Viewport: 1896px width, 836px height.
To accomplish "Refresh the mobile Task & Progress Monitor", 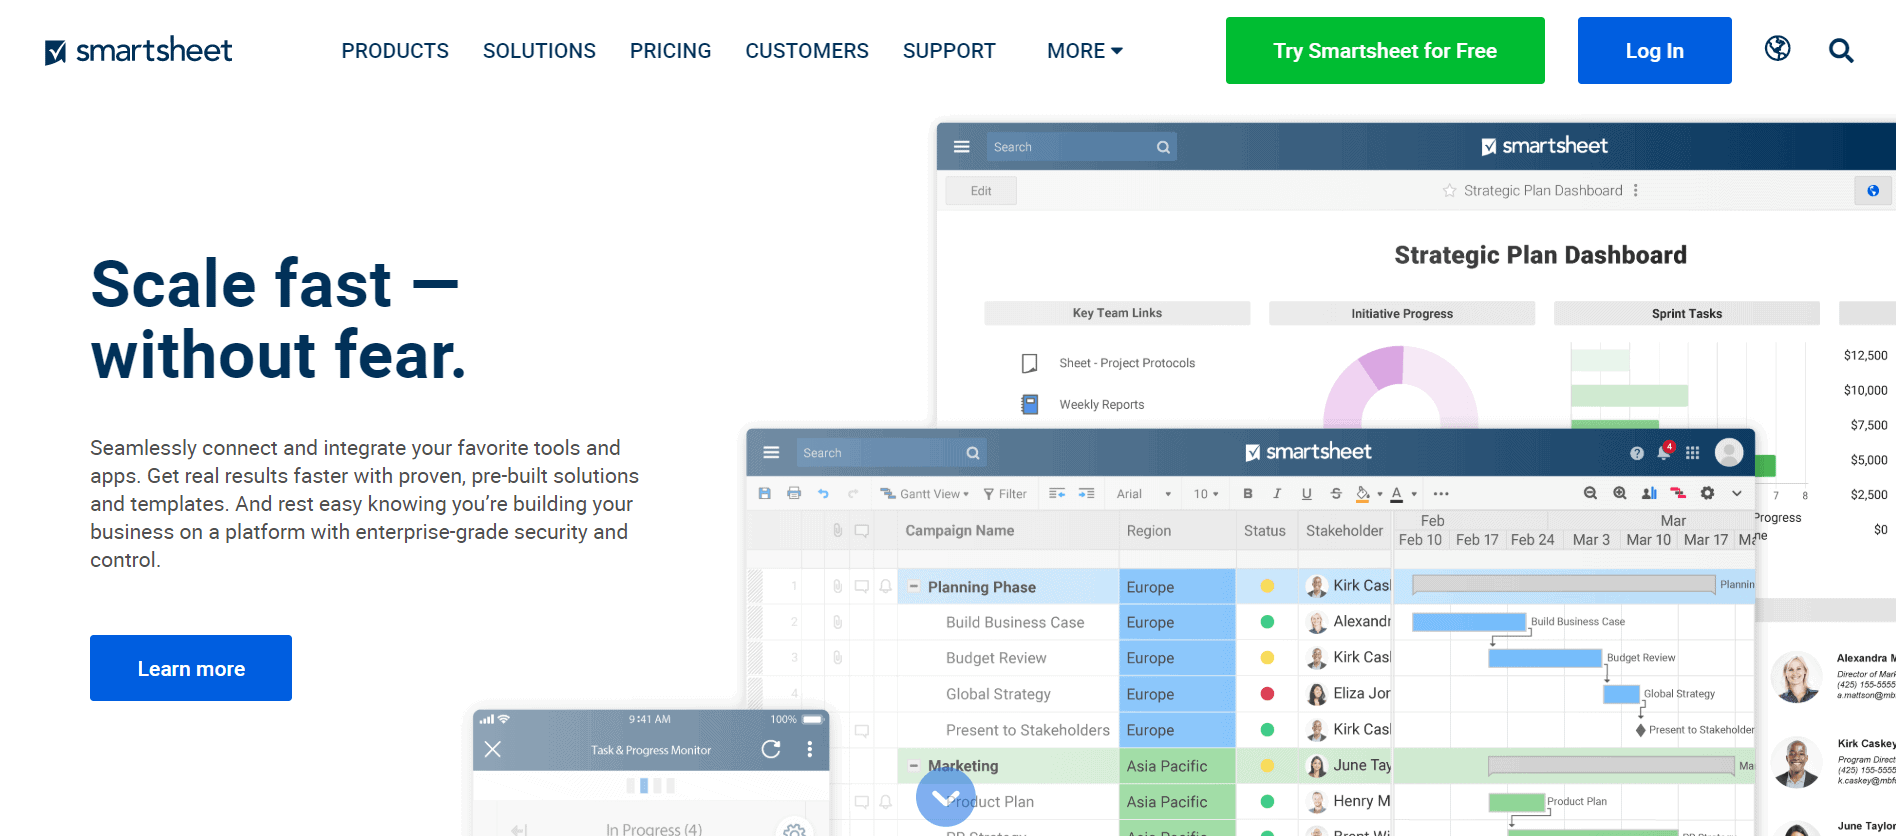I will [771, 749].
